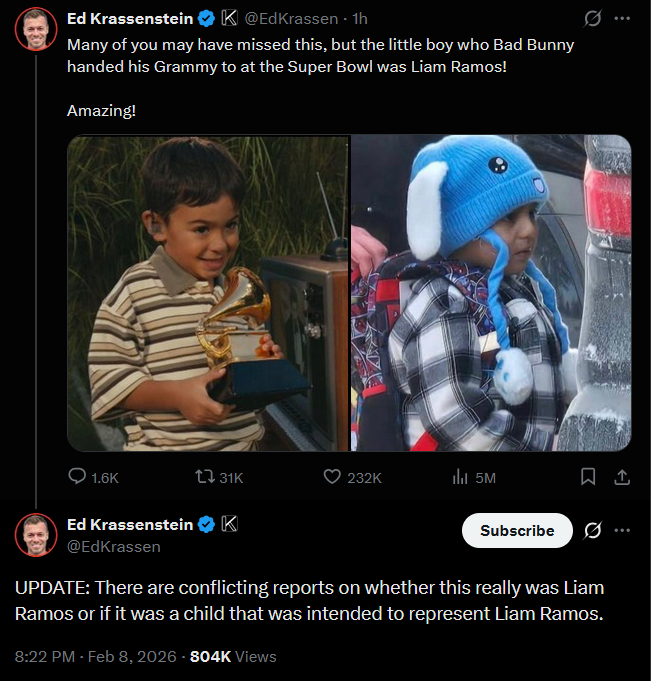Click the 1h timestamp of the top tweet
The height and width of the screenshot is (681, 651).
[360, 19]
